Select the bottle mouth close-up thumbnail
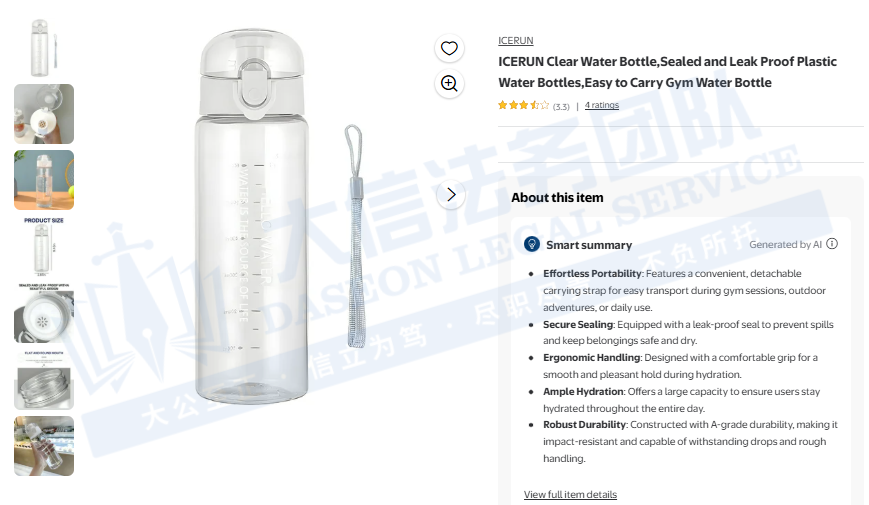869x505 pixels. [44, 379]
